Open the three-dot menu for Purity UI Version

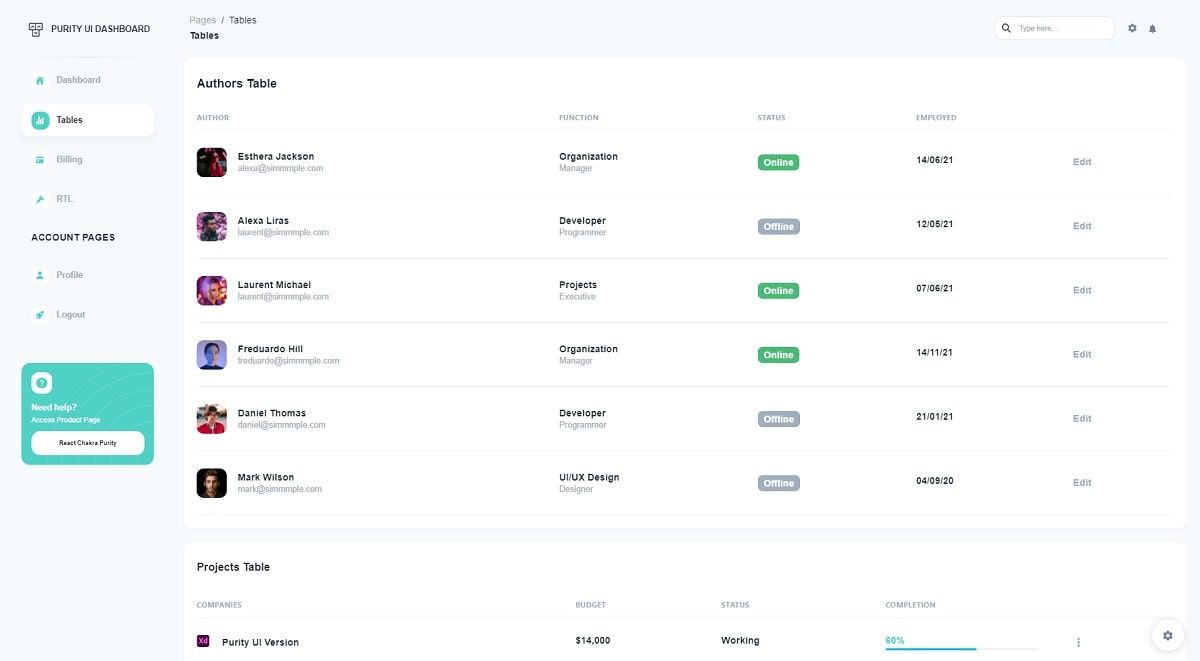(x=1078, y=642)
